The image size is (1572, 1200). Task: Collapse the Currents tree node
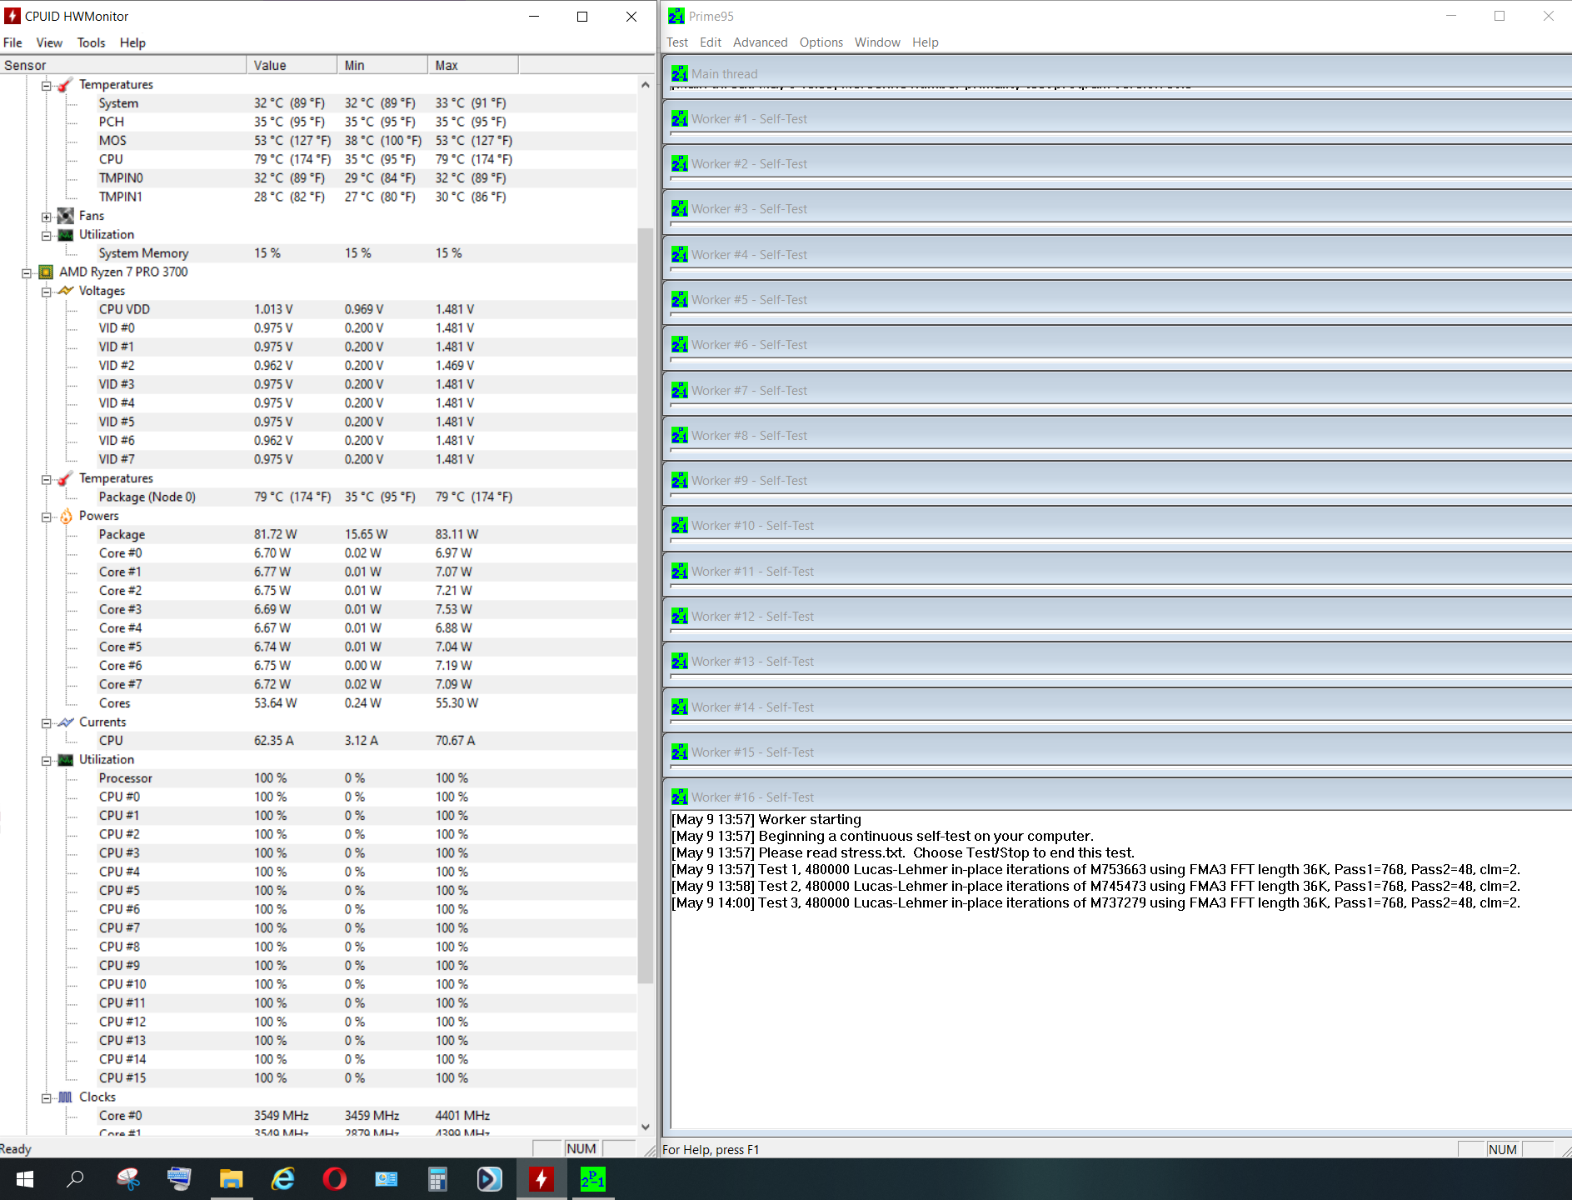click(x=46, y=722)
